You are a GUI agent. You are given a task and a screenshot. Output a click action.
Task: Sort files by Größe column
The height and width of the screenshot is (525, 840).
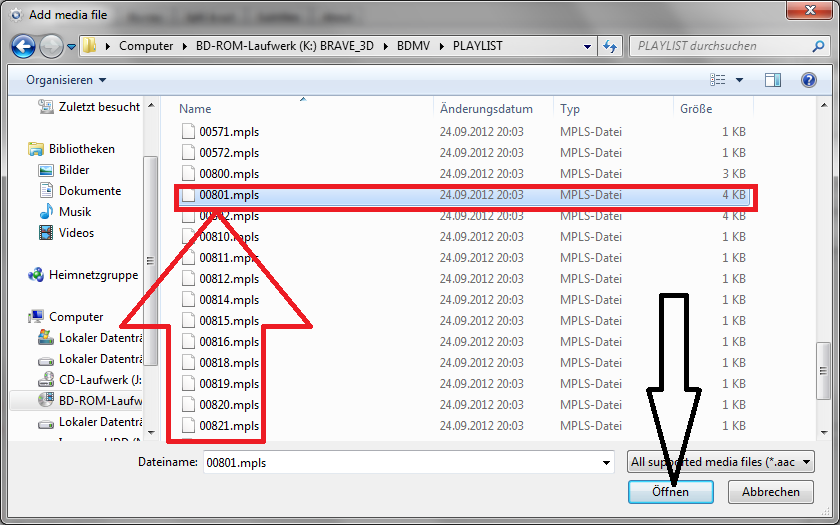pos(696,109)
